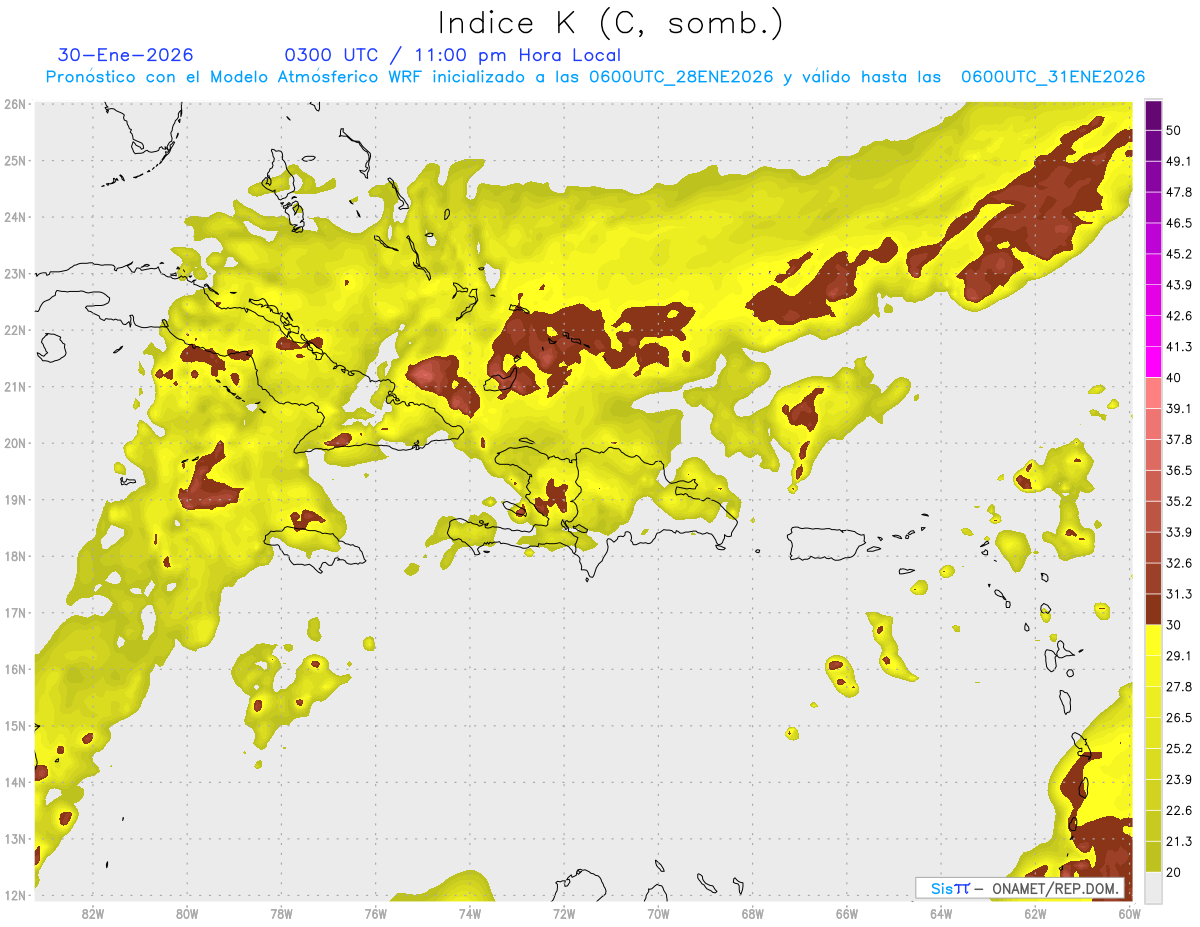Select the date label '30-Ene-2026'
1200x927 pixels.
[x=126, y=55]
